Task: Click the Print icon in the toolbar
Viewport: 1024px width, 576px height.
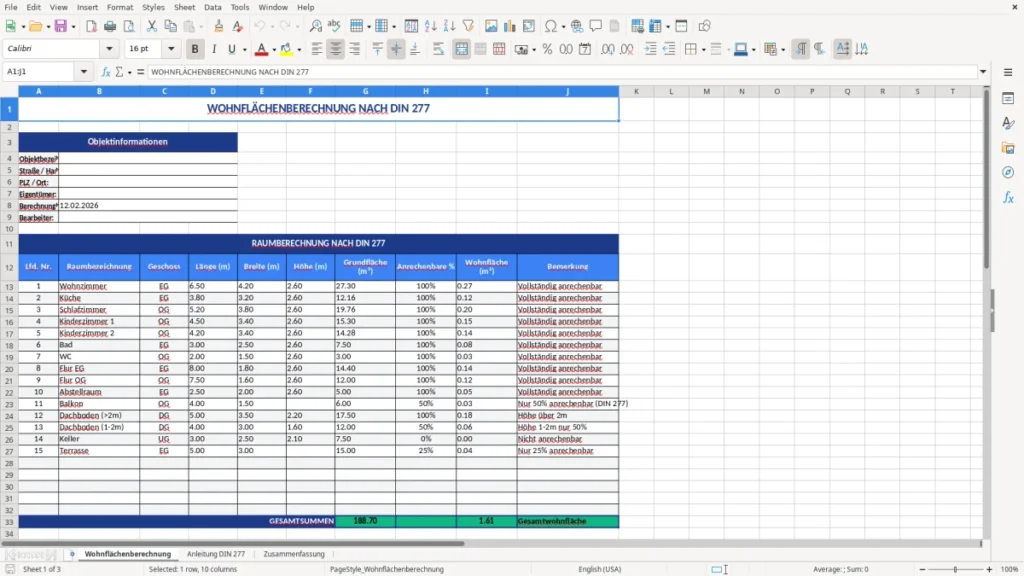Action: [110, 26]
